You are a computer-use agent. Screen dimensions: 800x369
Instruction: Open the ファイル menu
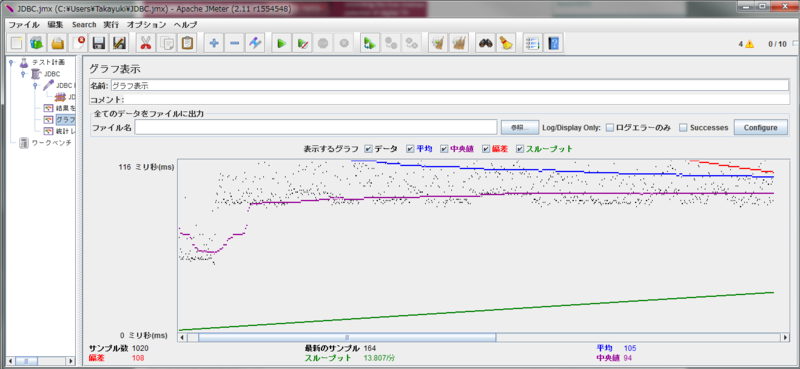pos(23,24)
